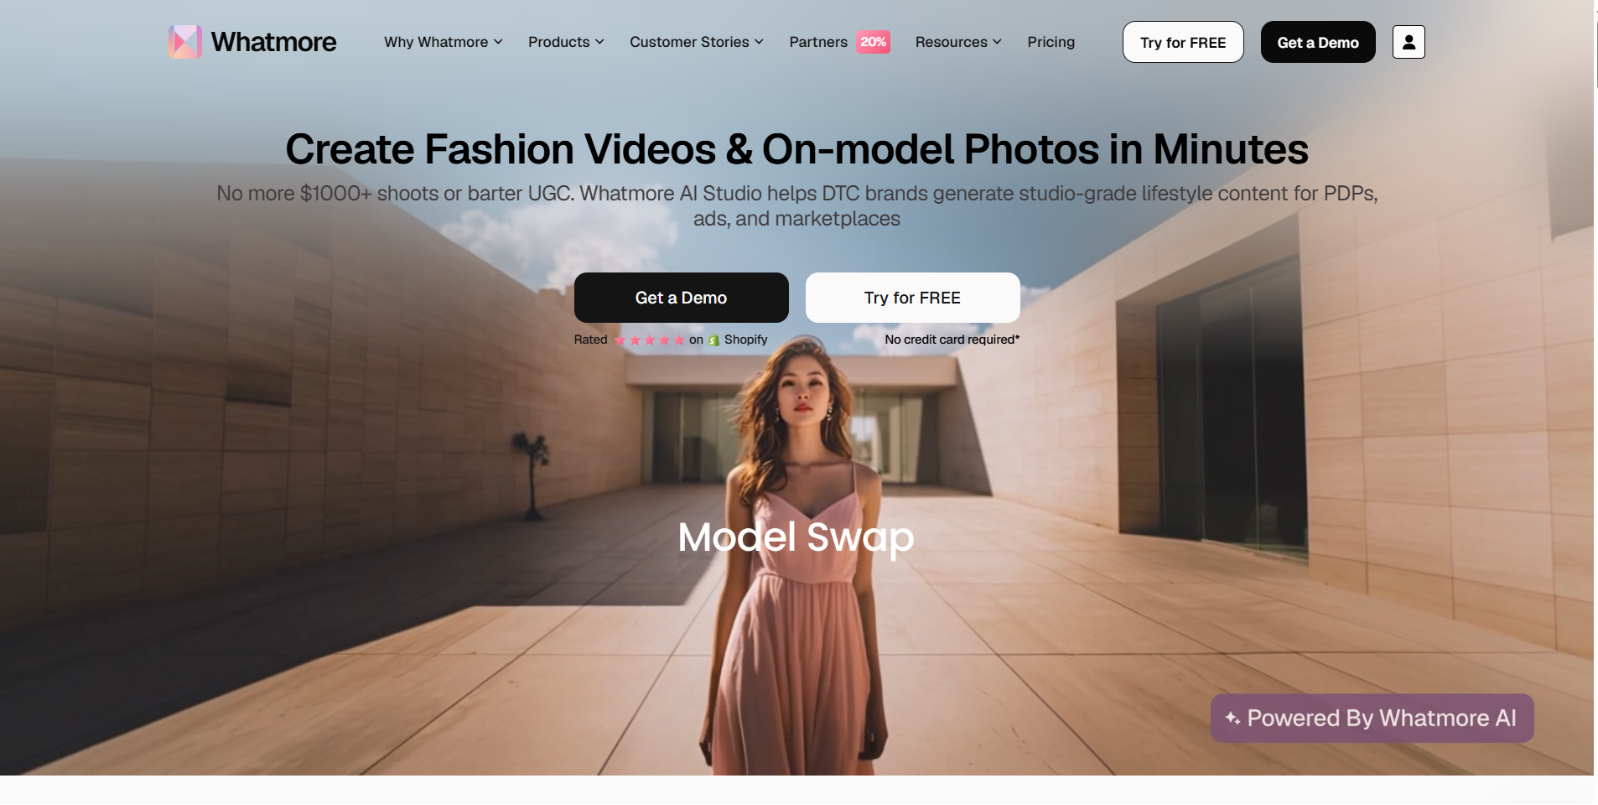Click Get a Demo in header
The image size is (1598, 805).
click(x=1318, y=42)
